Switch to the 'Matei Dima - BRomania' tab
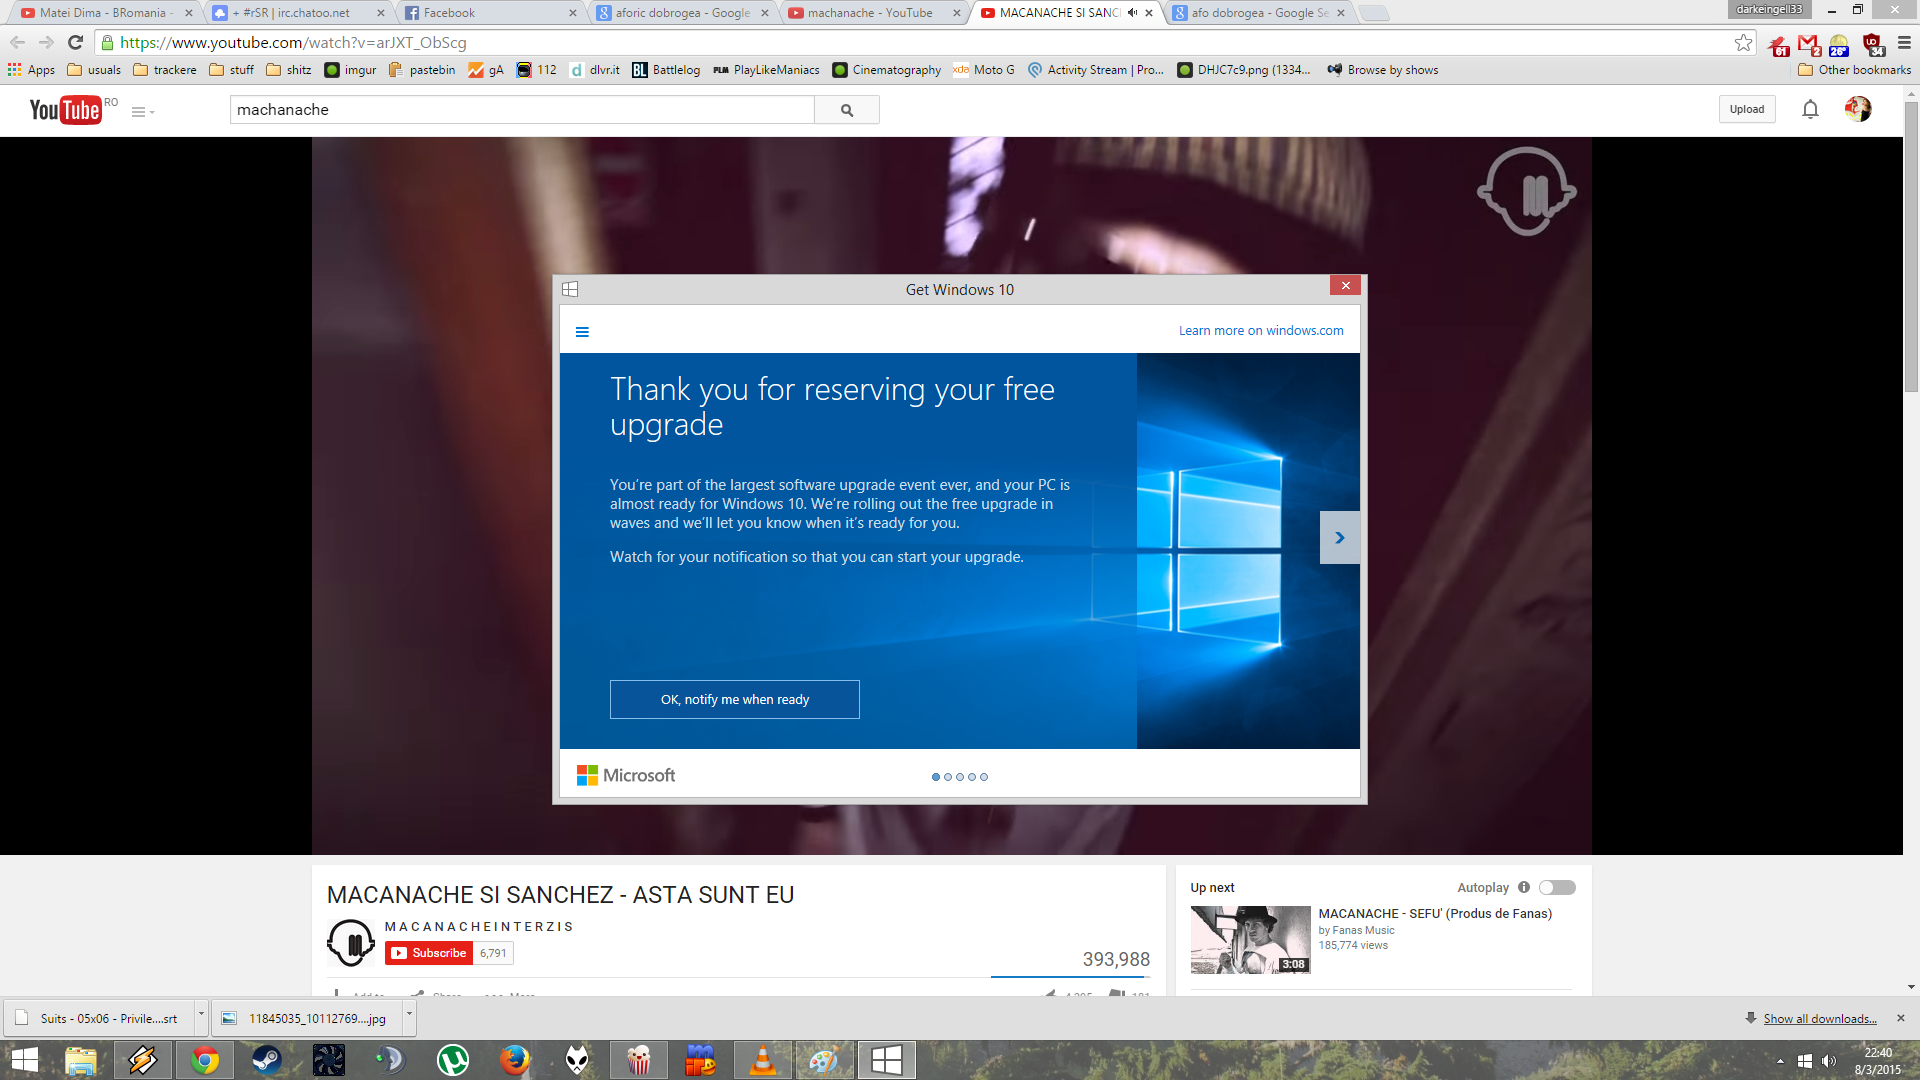 pos(106,13)
